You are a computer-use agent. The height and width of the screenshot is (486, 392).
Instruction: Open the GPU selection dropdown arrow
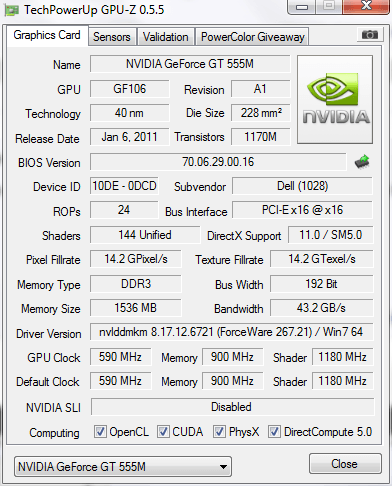pyautogui.click(x=223, y=467)
